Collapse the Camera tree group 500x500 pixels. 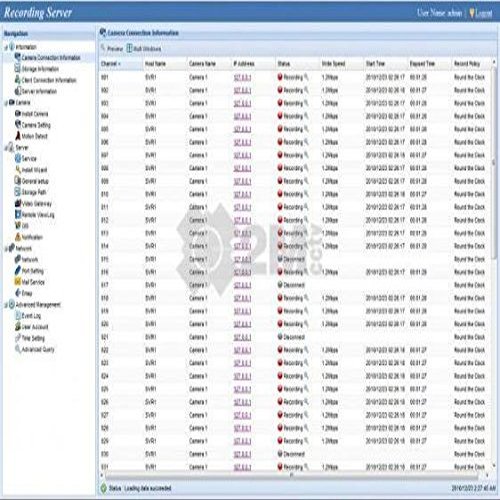coord(6,103)
